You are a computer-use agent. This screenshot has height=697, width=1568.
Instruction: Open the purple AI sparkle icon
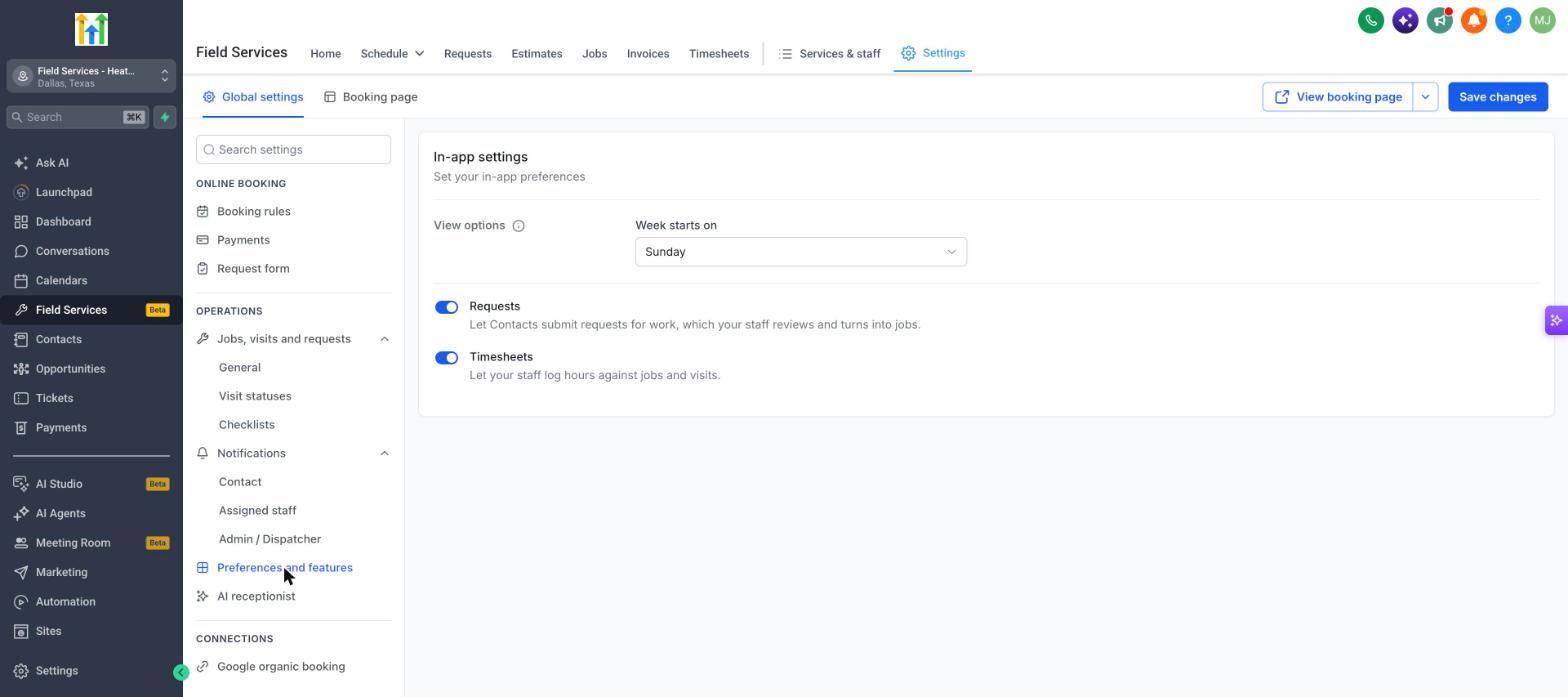(1405, 20)
